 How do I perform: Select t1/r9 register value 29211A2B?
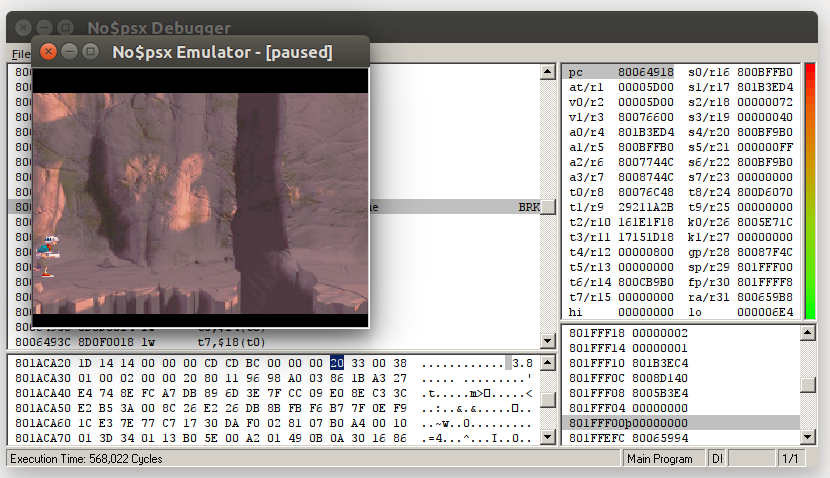coord(646,207)
